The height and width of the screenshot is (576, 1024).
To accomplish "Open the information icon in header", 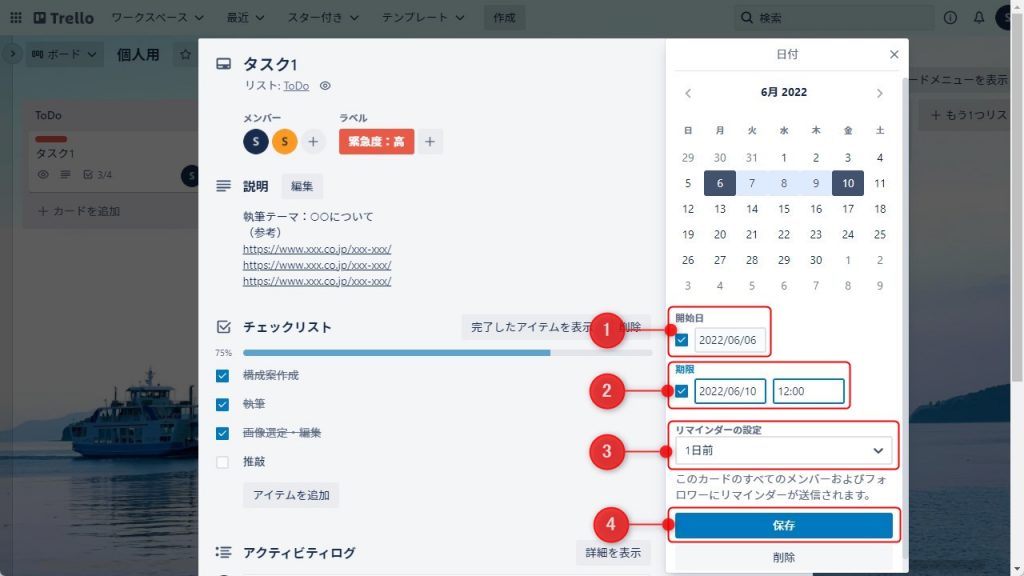I will point(950,18).
